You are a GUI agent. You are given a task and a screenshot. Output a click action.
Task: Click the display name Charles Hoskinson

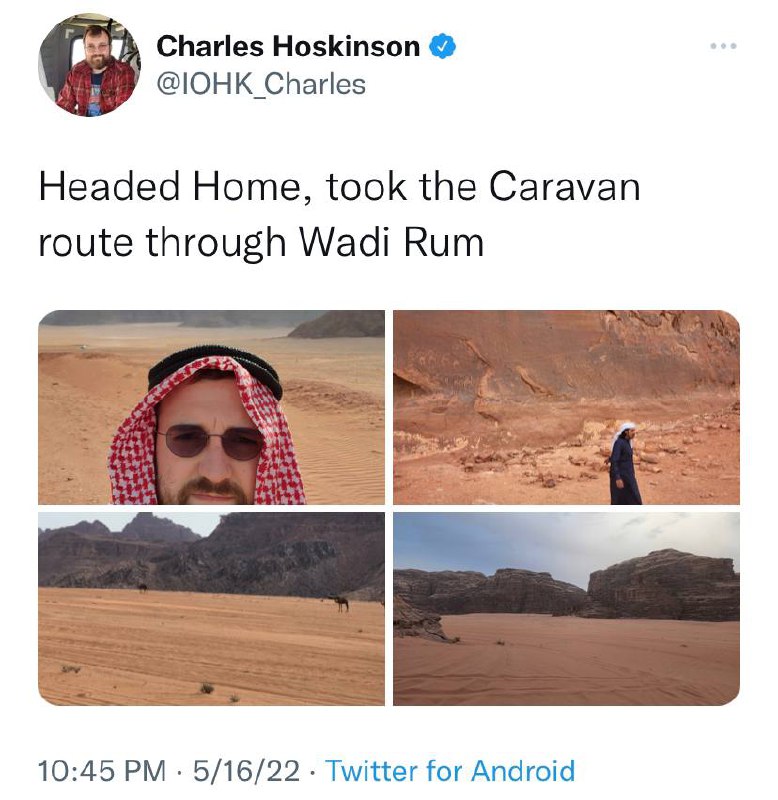click(288, 46)
